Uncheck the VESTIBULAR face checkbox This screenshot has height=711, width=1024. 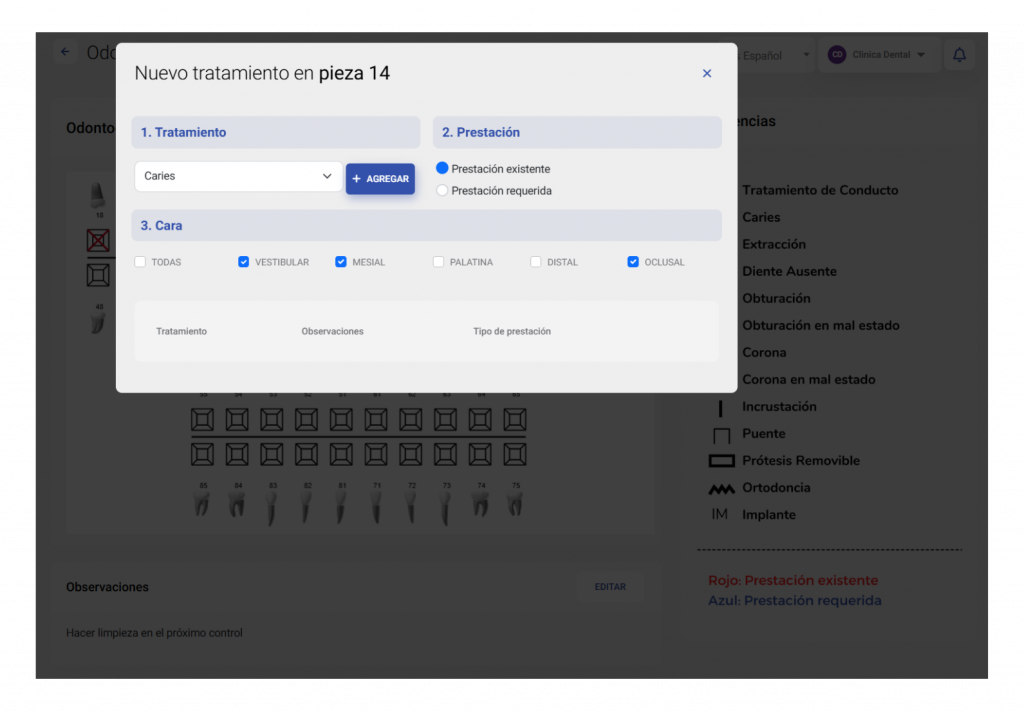coord(244,262)
